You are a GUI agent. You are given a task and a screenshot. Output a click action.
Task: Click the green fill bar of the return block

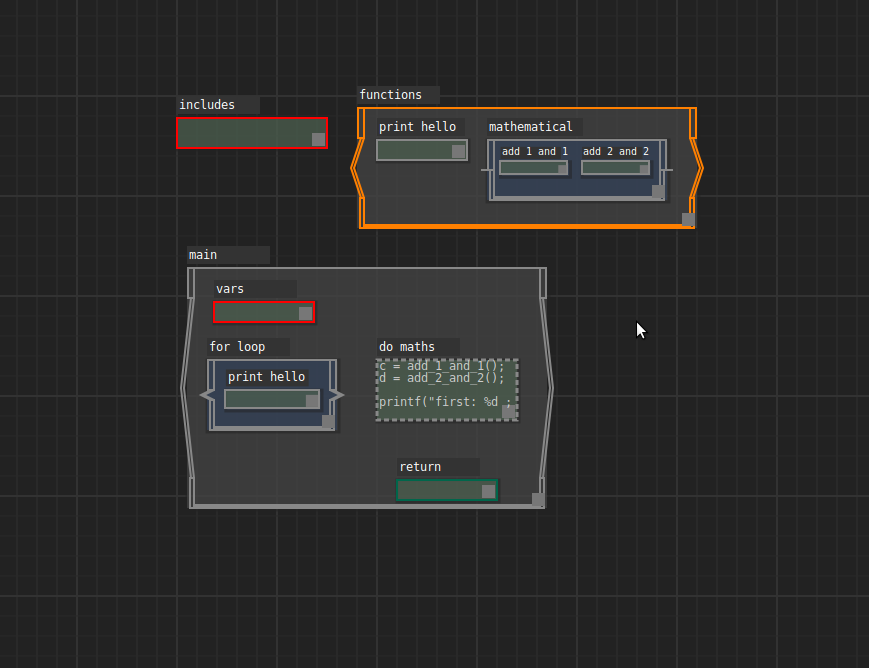click(x=440, y=490)
